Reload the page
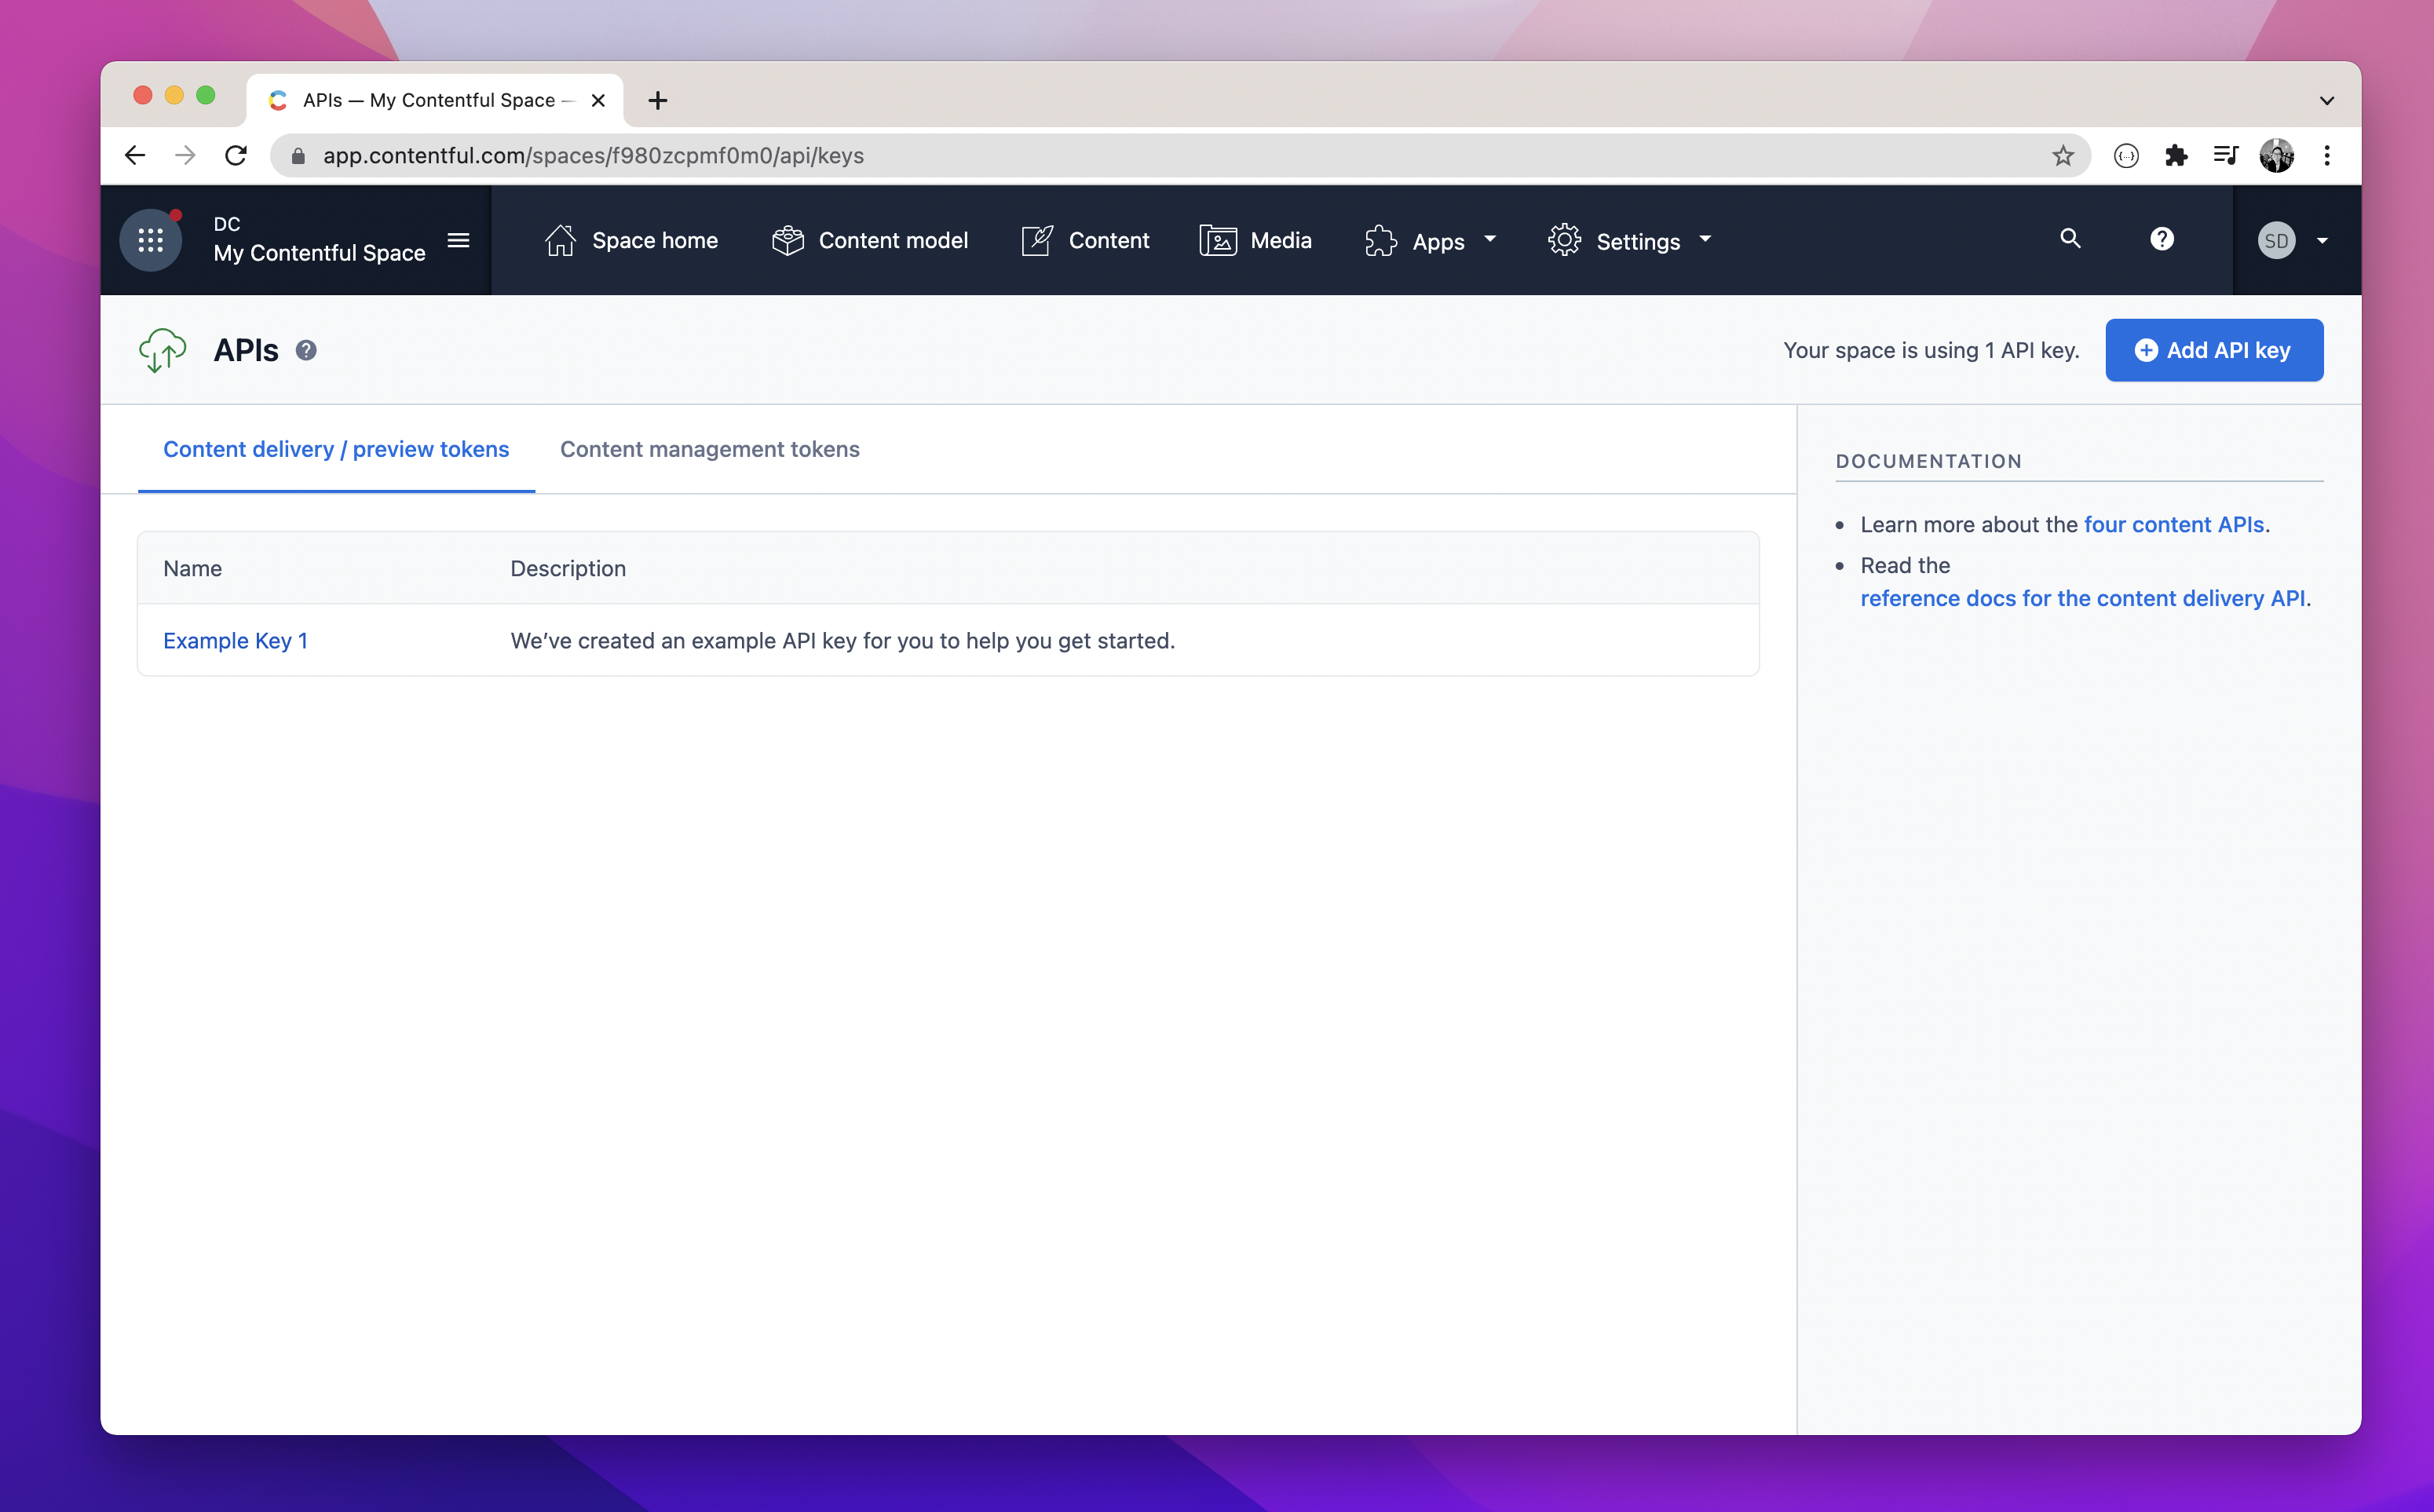 [x=236, y=156]
